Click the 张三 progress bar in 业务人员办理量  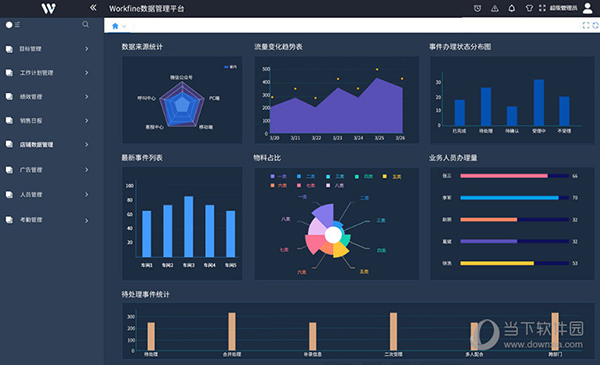click(x=515, y=176)
